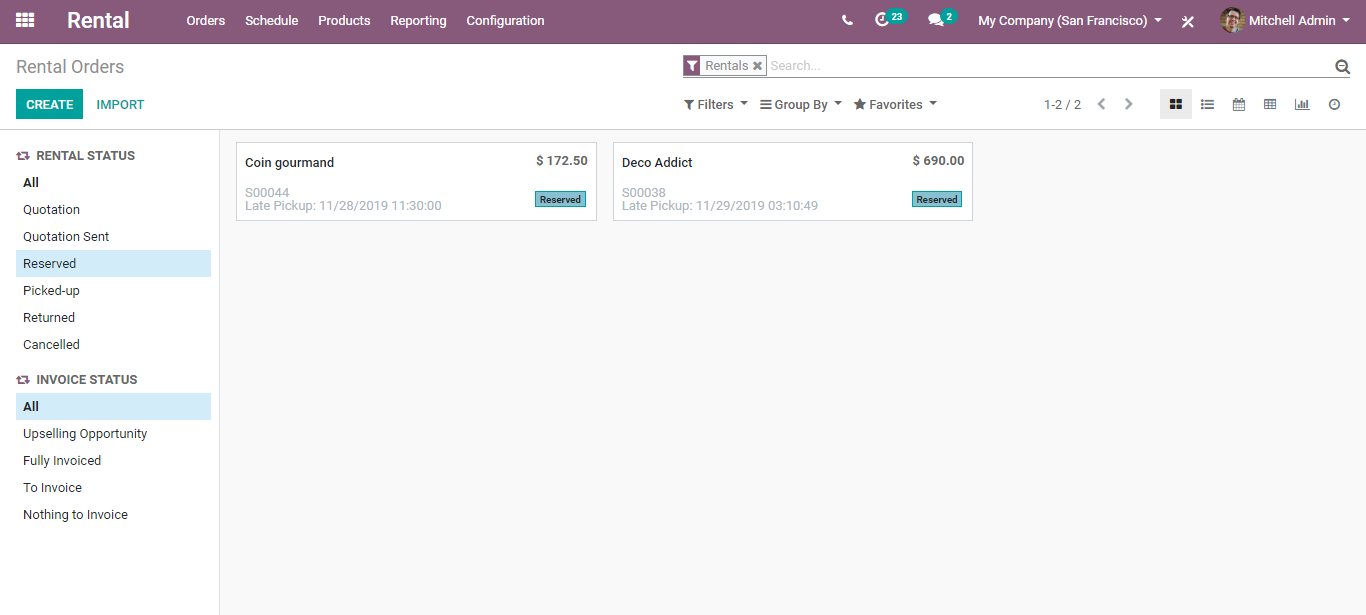Click order reference S00044

267,193
